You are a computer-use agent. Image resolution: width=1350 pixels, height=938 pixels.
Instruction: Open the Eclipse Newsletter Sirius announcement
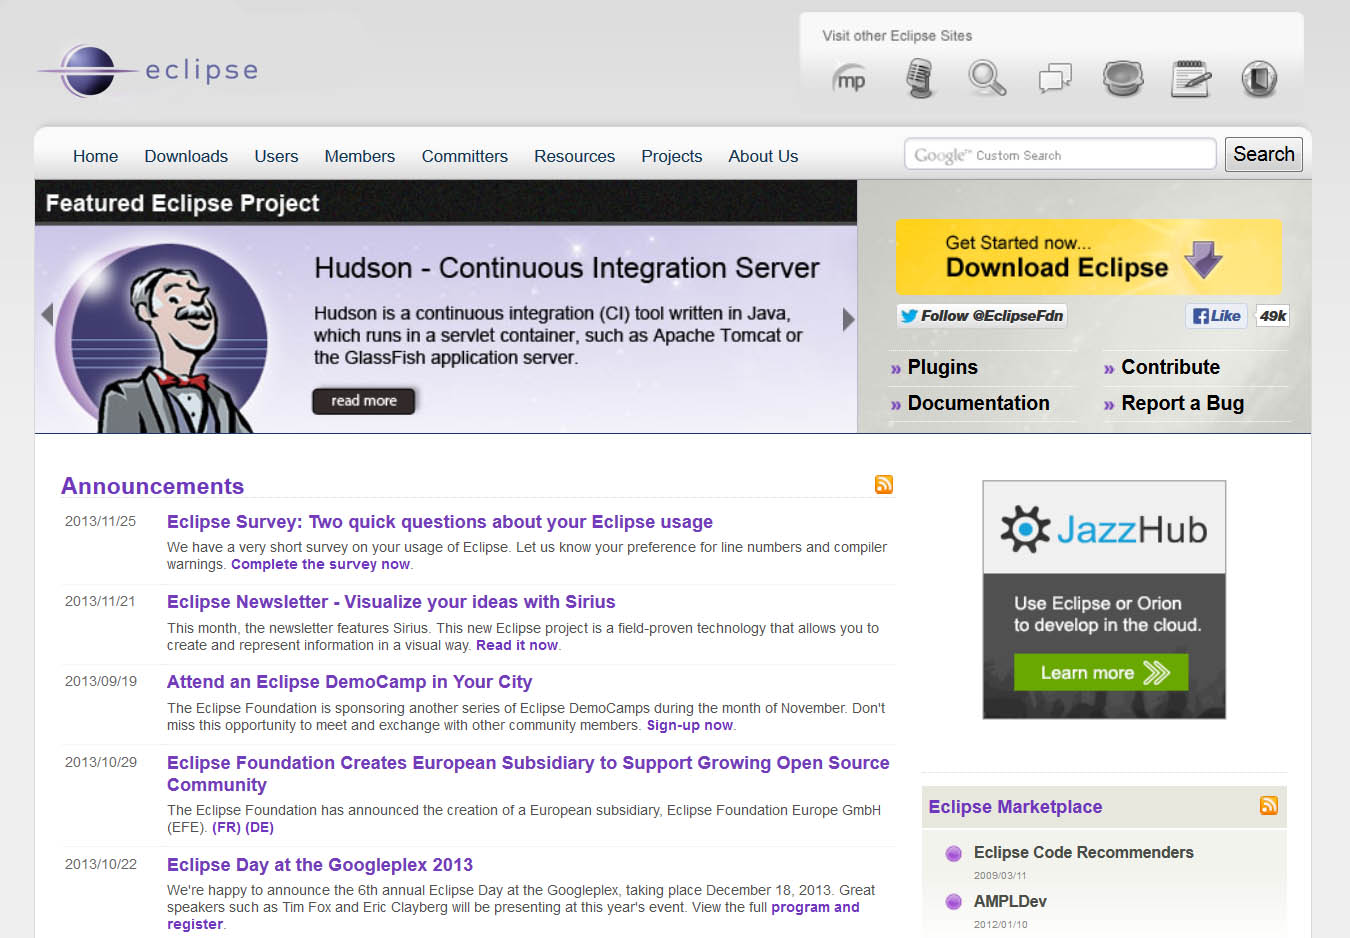tap(391, 602)
